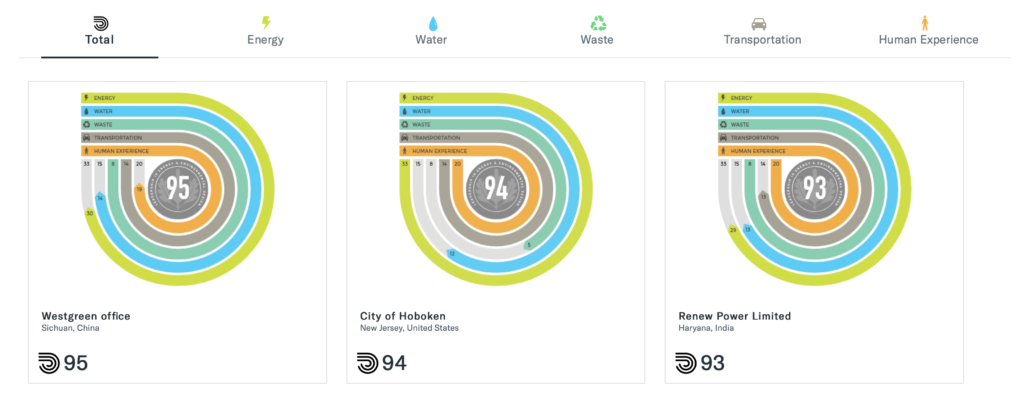The height and width of the screenshot is (397, 1024).
Task: Select the Waste tab label
Action: pos(597,40)
